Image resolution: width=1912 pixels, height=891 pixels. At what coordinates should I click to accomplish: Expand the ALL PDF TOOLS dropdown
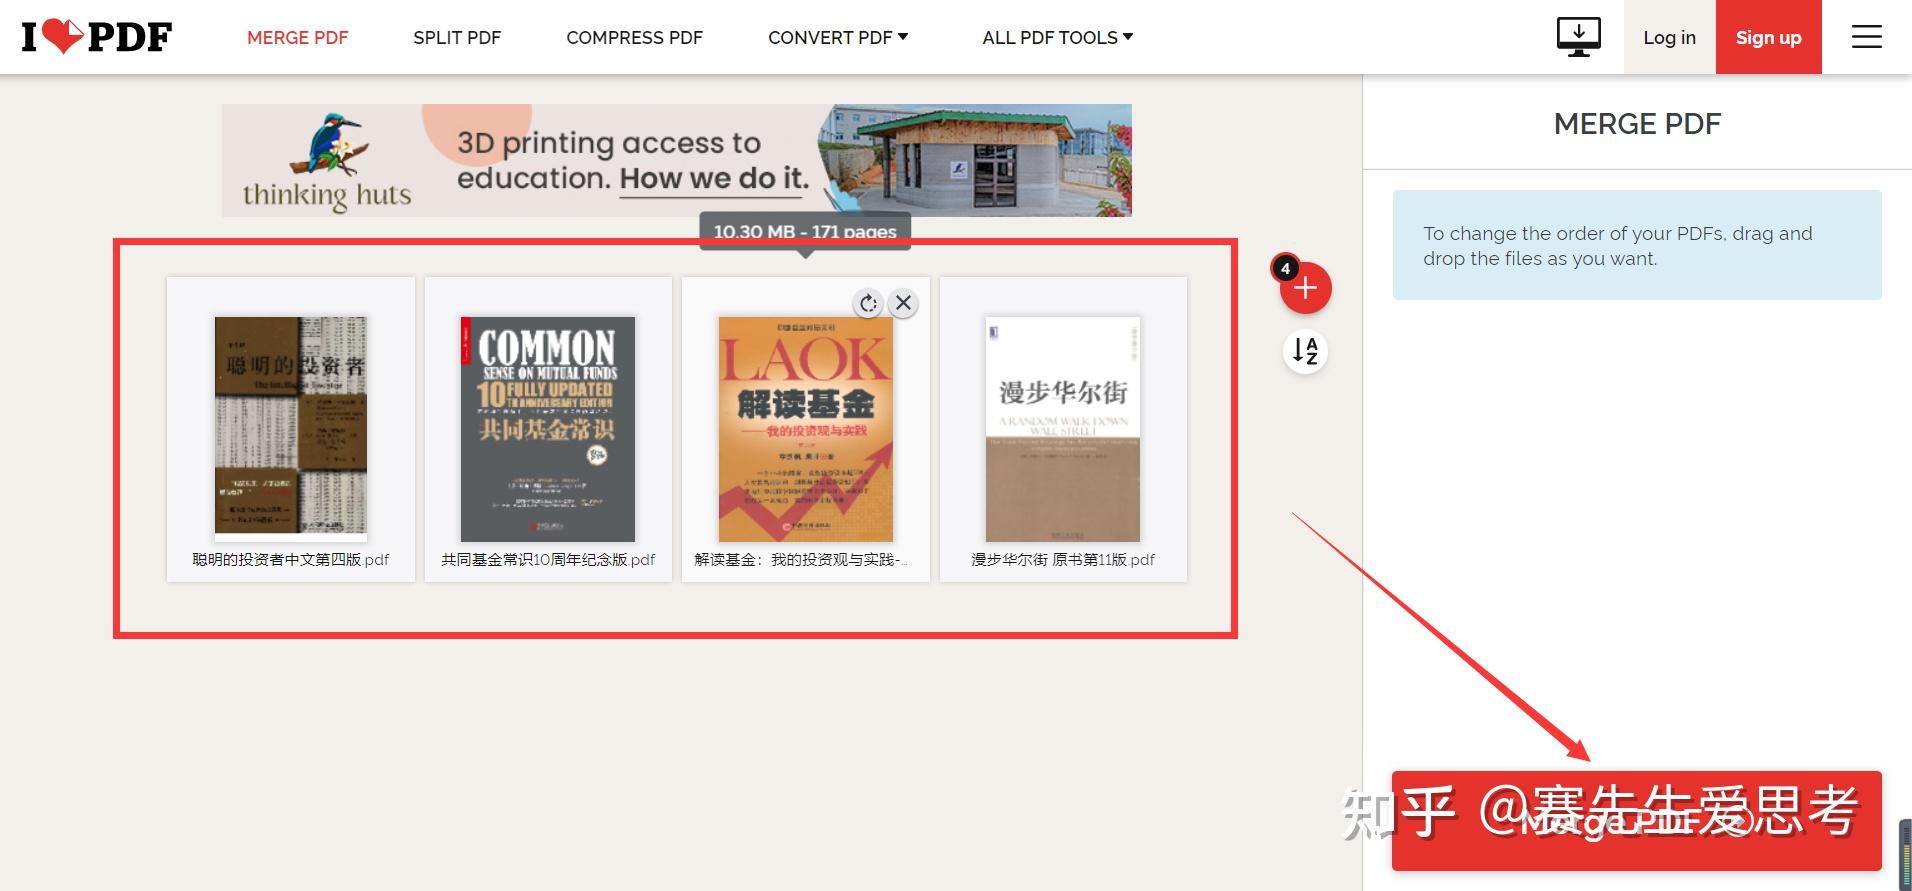click(1058, 37)
